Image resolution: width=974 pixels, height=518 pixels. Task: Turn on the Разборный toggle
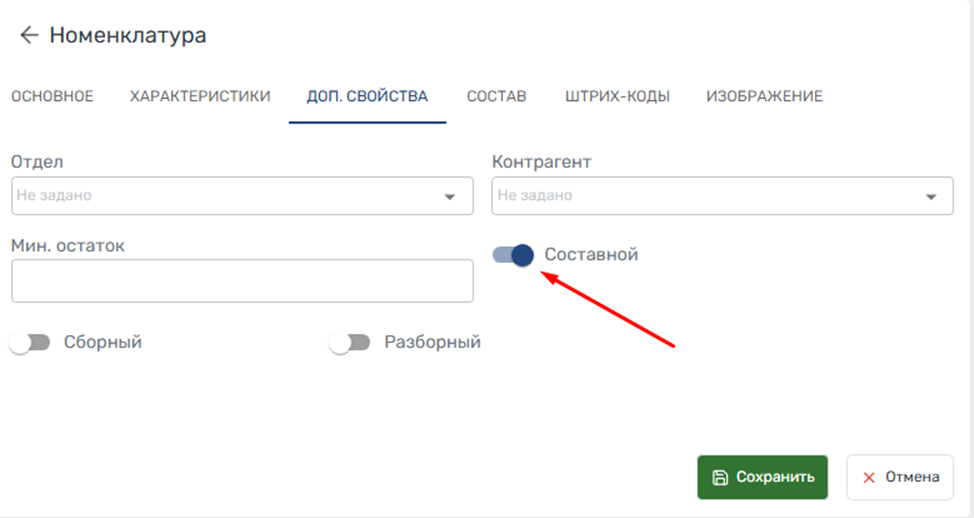coord(351,343)
